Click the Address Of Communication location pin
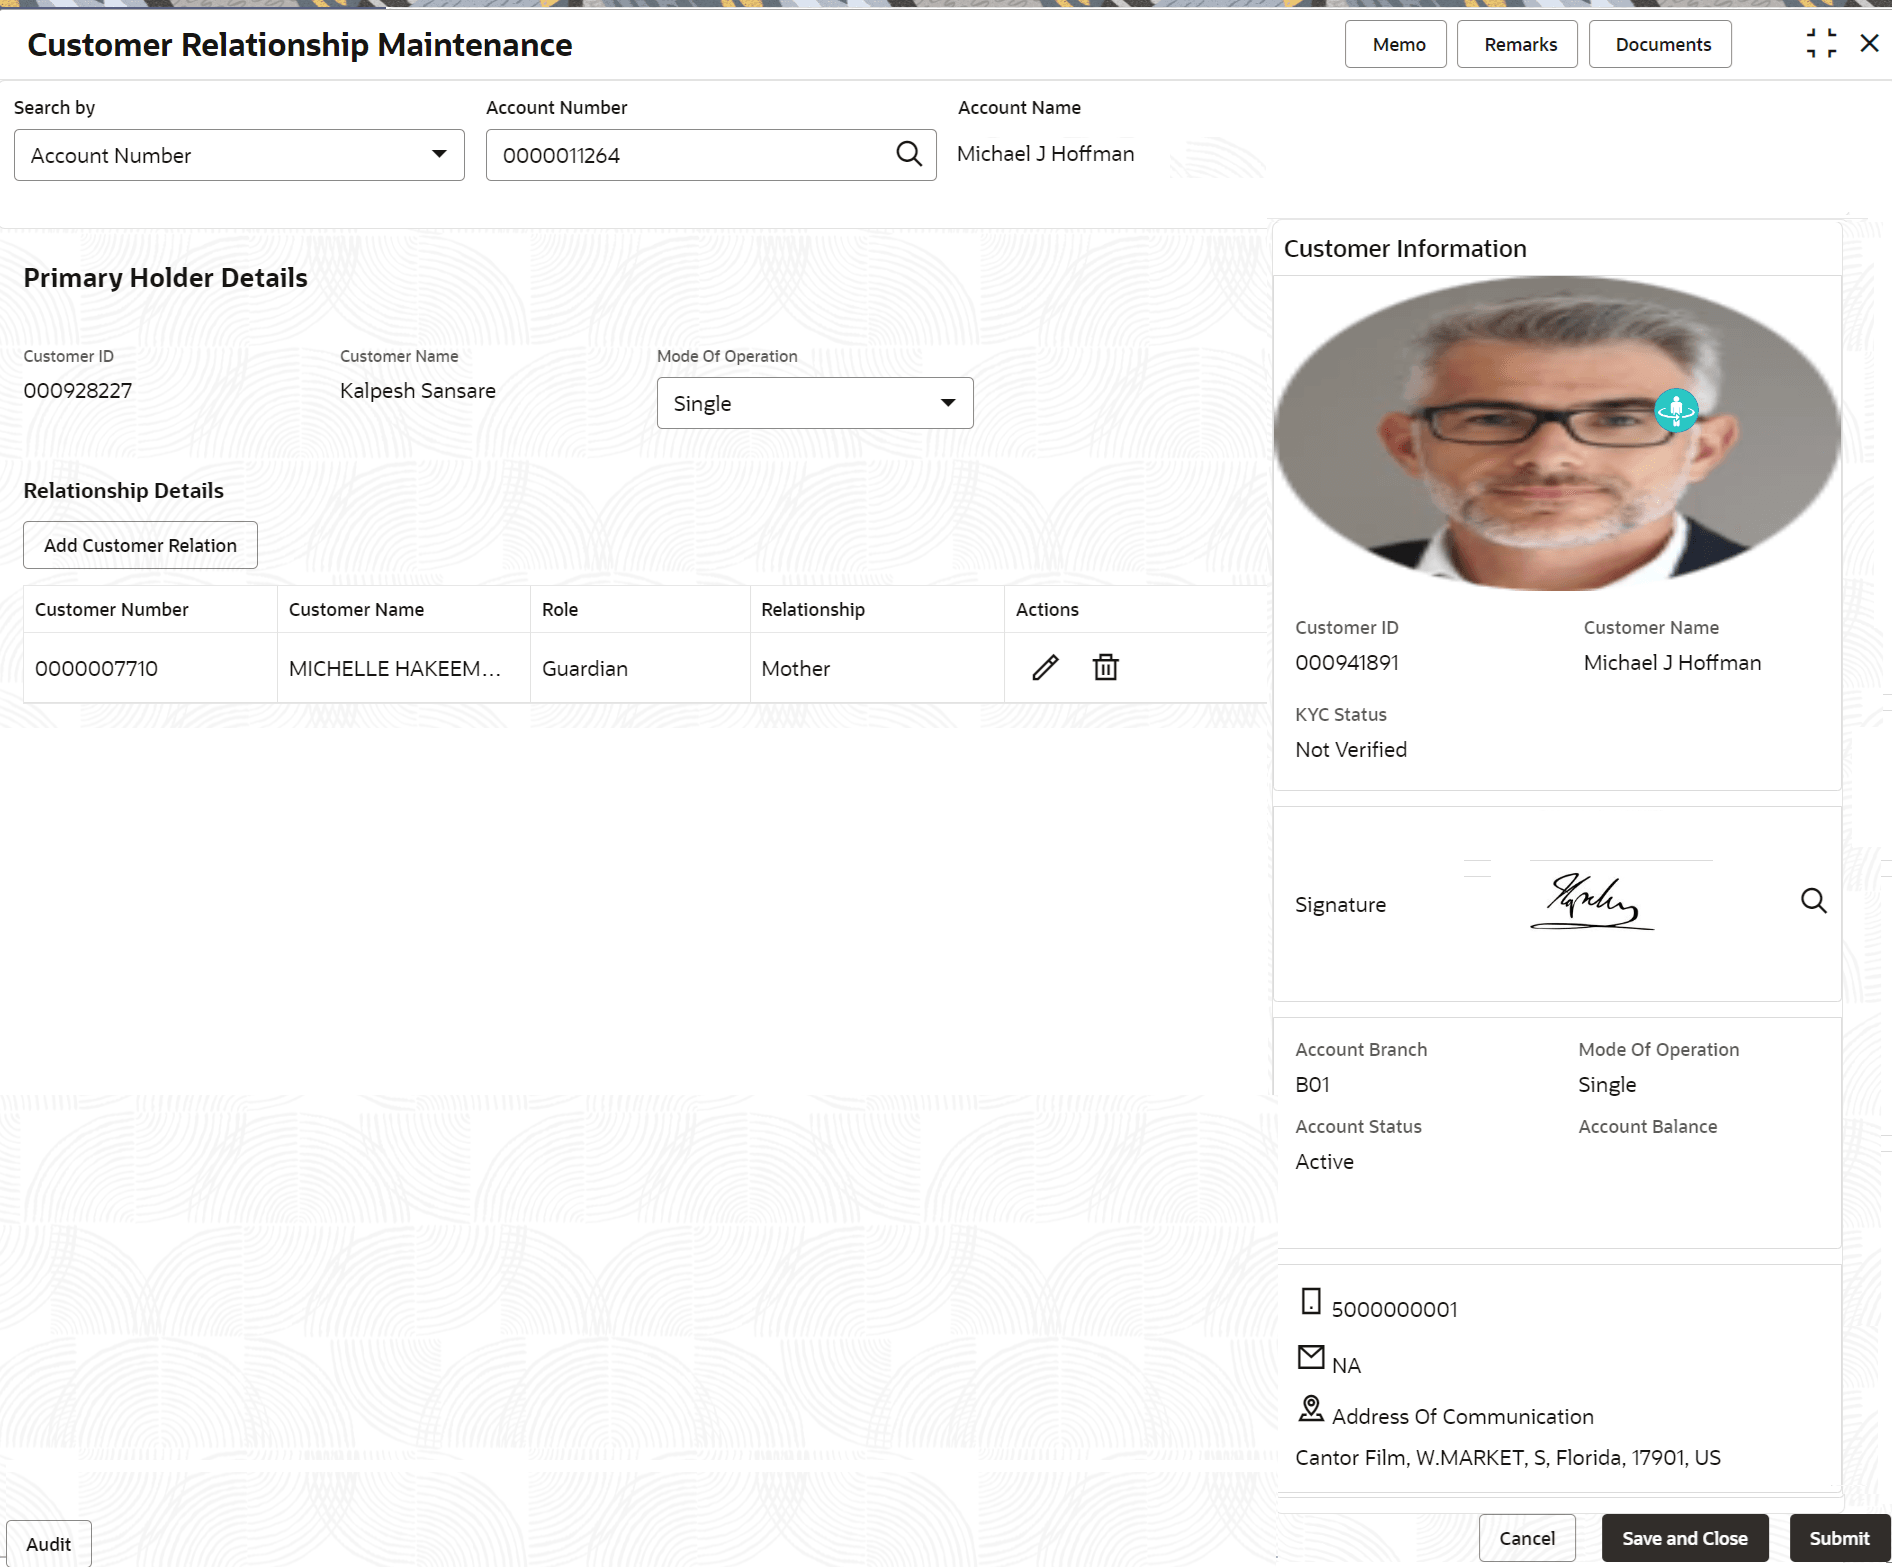Viewport: 1892px width, 1567px height. click(x=1311, y=1409)
